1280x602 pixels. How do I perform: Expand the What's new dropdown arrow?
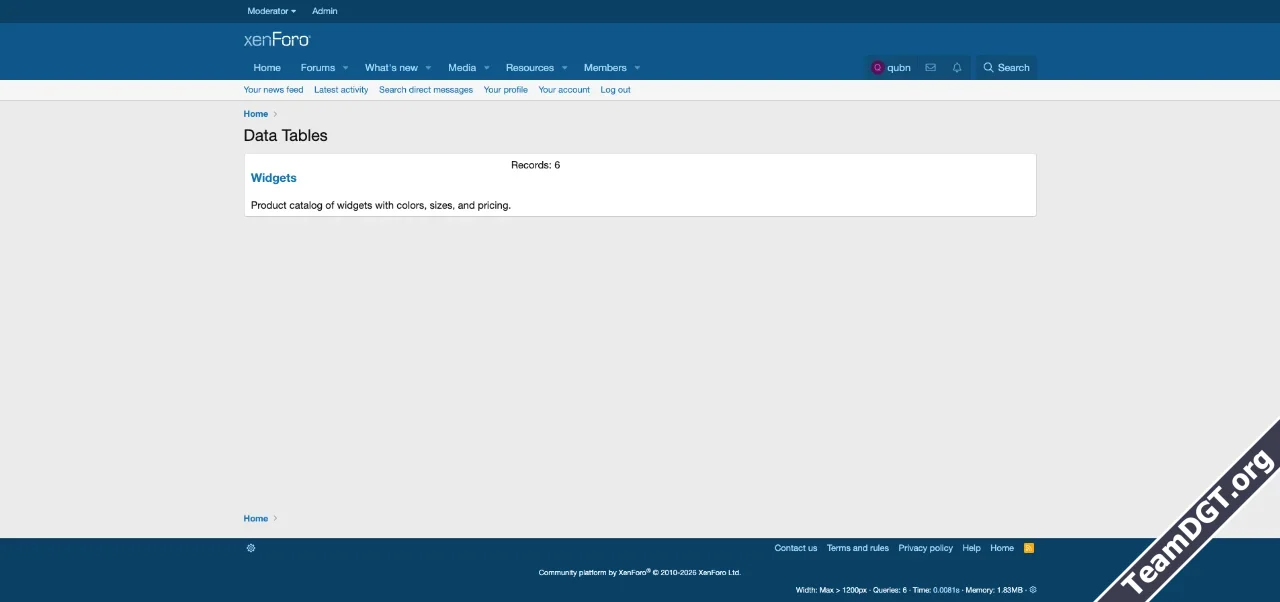pyautogui.click(x=428, y=68)
